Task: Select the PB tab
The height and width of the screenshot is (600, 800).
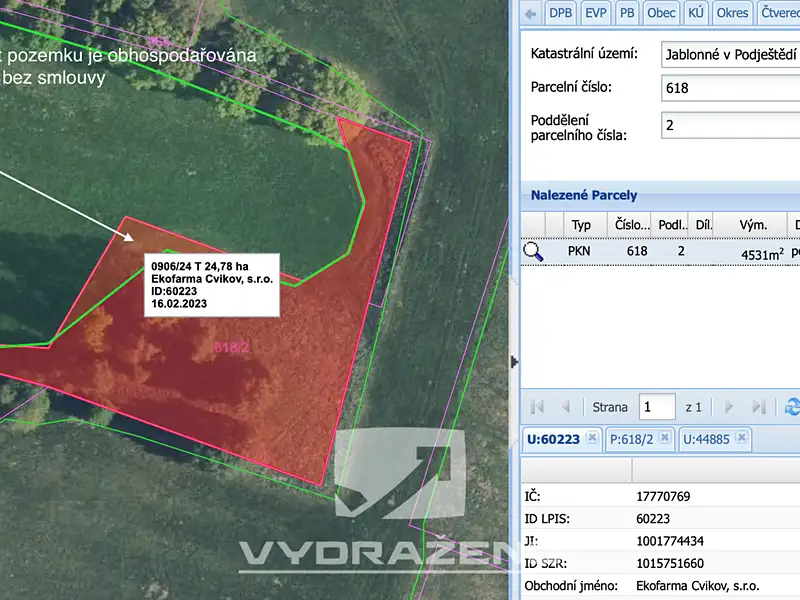Action: 627,13
